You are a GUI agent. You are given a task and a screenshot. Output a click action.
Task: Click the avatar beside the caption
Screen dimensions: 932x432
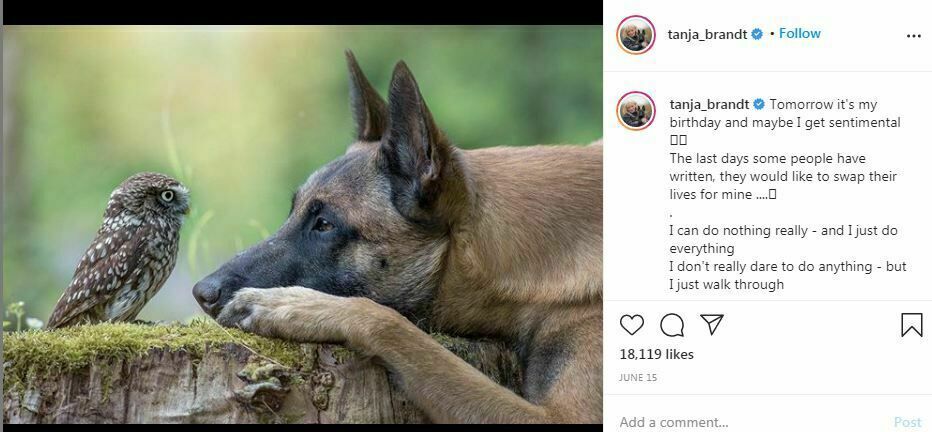tap(636, 111)
